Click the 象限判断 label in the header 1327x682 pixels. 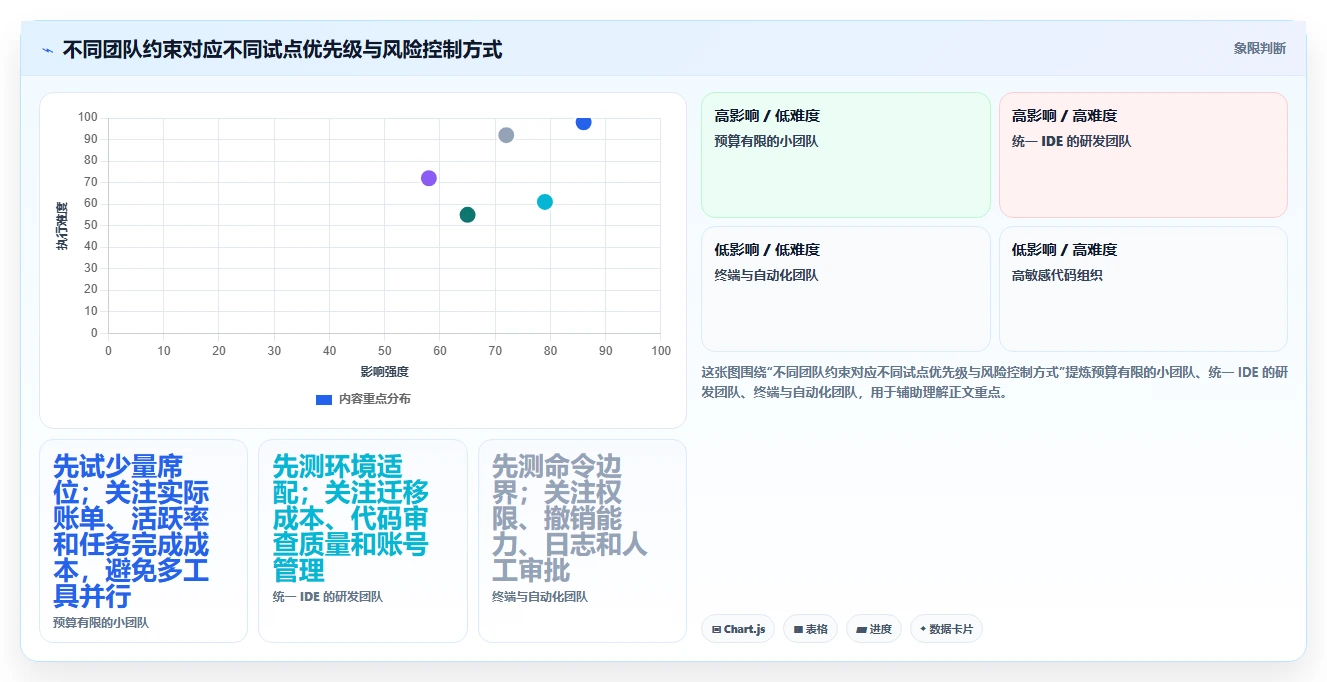point(1260,48)
